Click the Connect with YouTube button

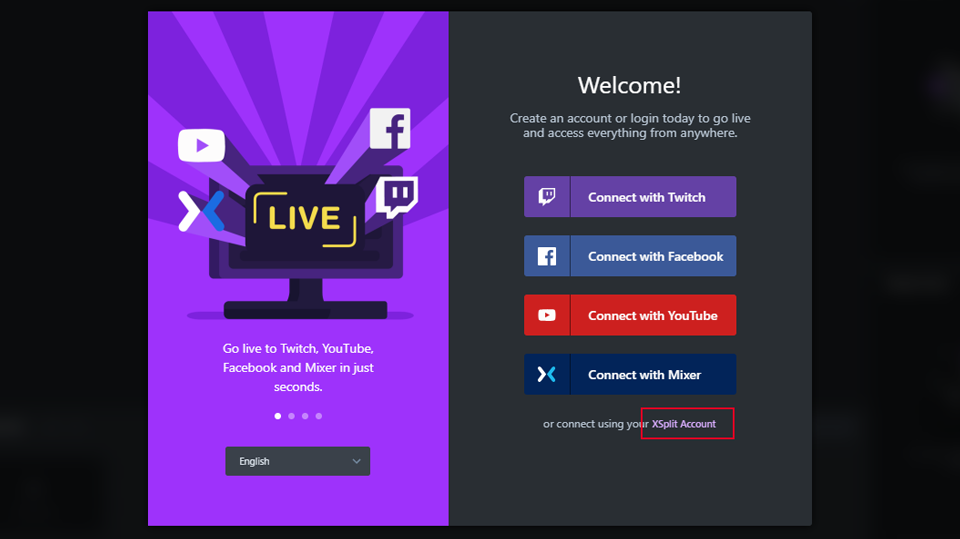pos(630,315)
